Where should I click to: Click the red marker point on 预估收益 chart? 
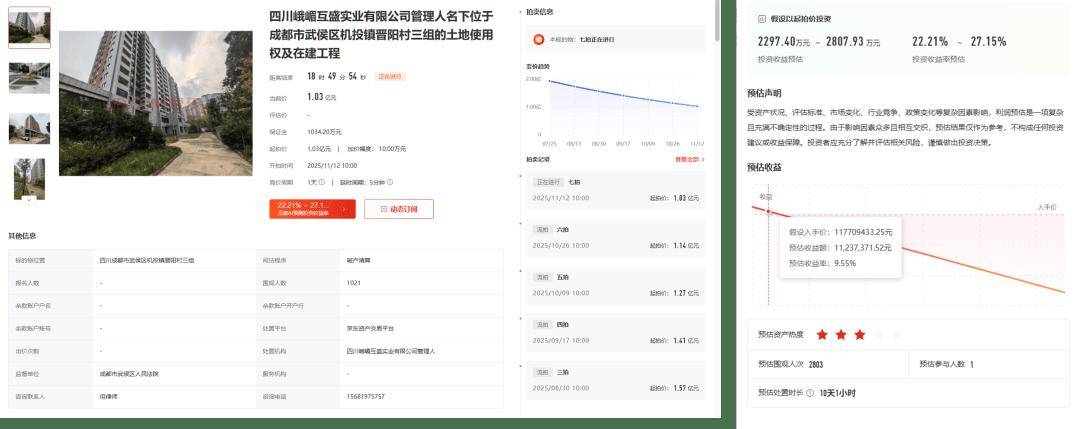pyautogui.click(x=768, y=211)
